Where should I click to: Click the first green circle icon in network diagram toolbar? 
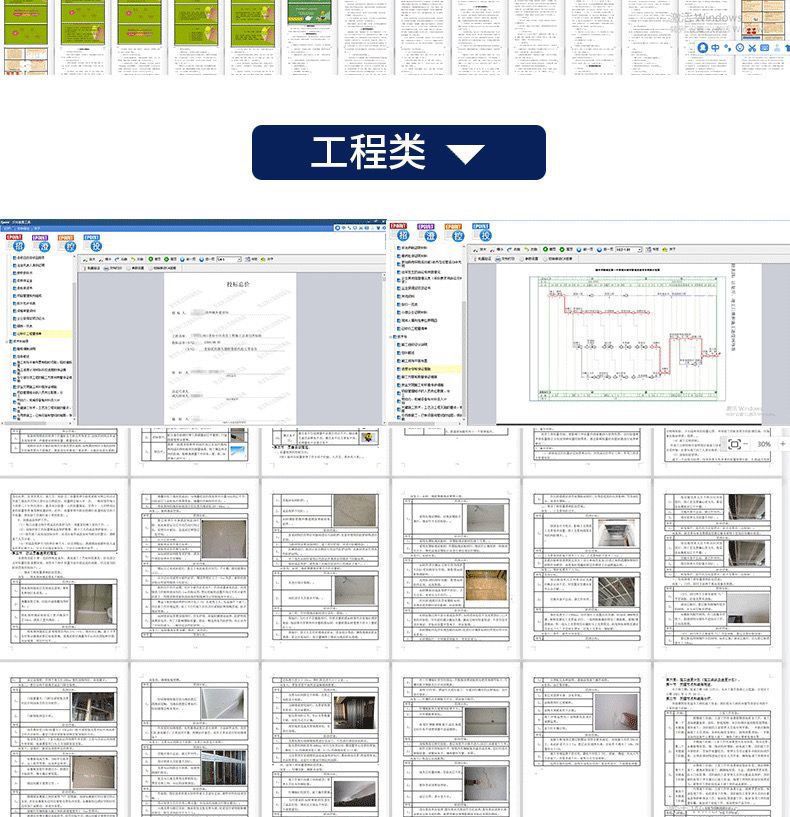tap(546, 250)
